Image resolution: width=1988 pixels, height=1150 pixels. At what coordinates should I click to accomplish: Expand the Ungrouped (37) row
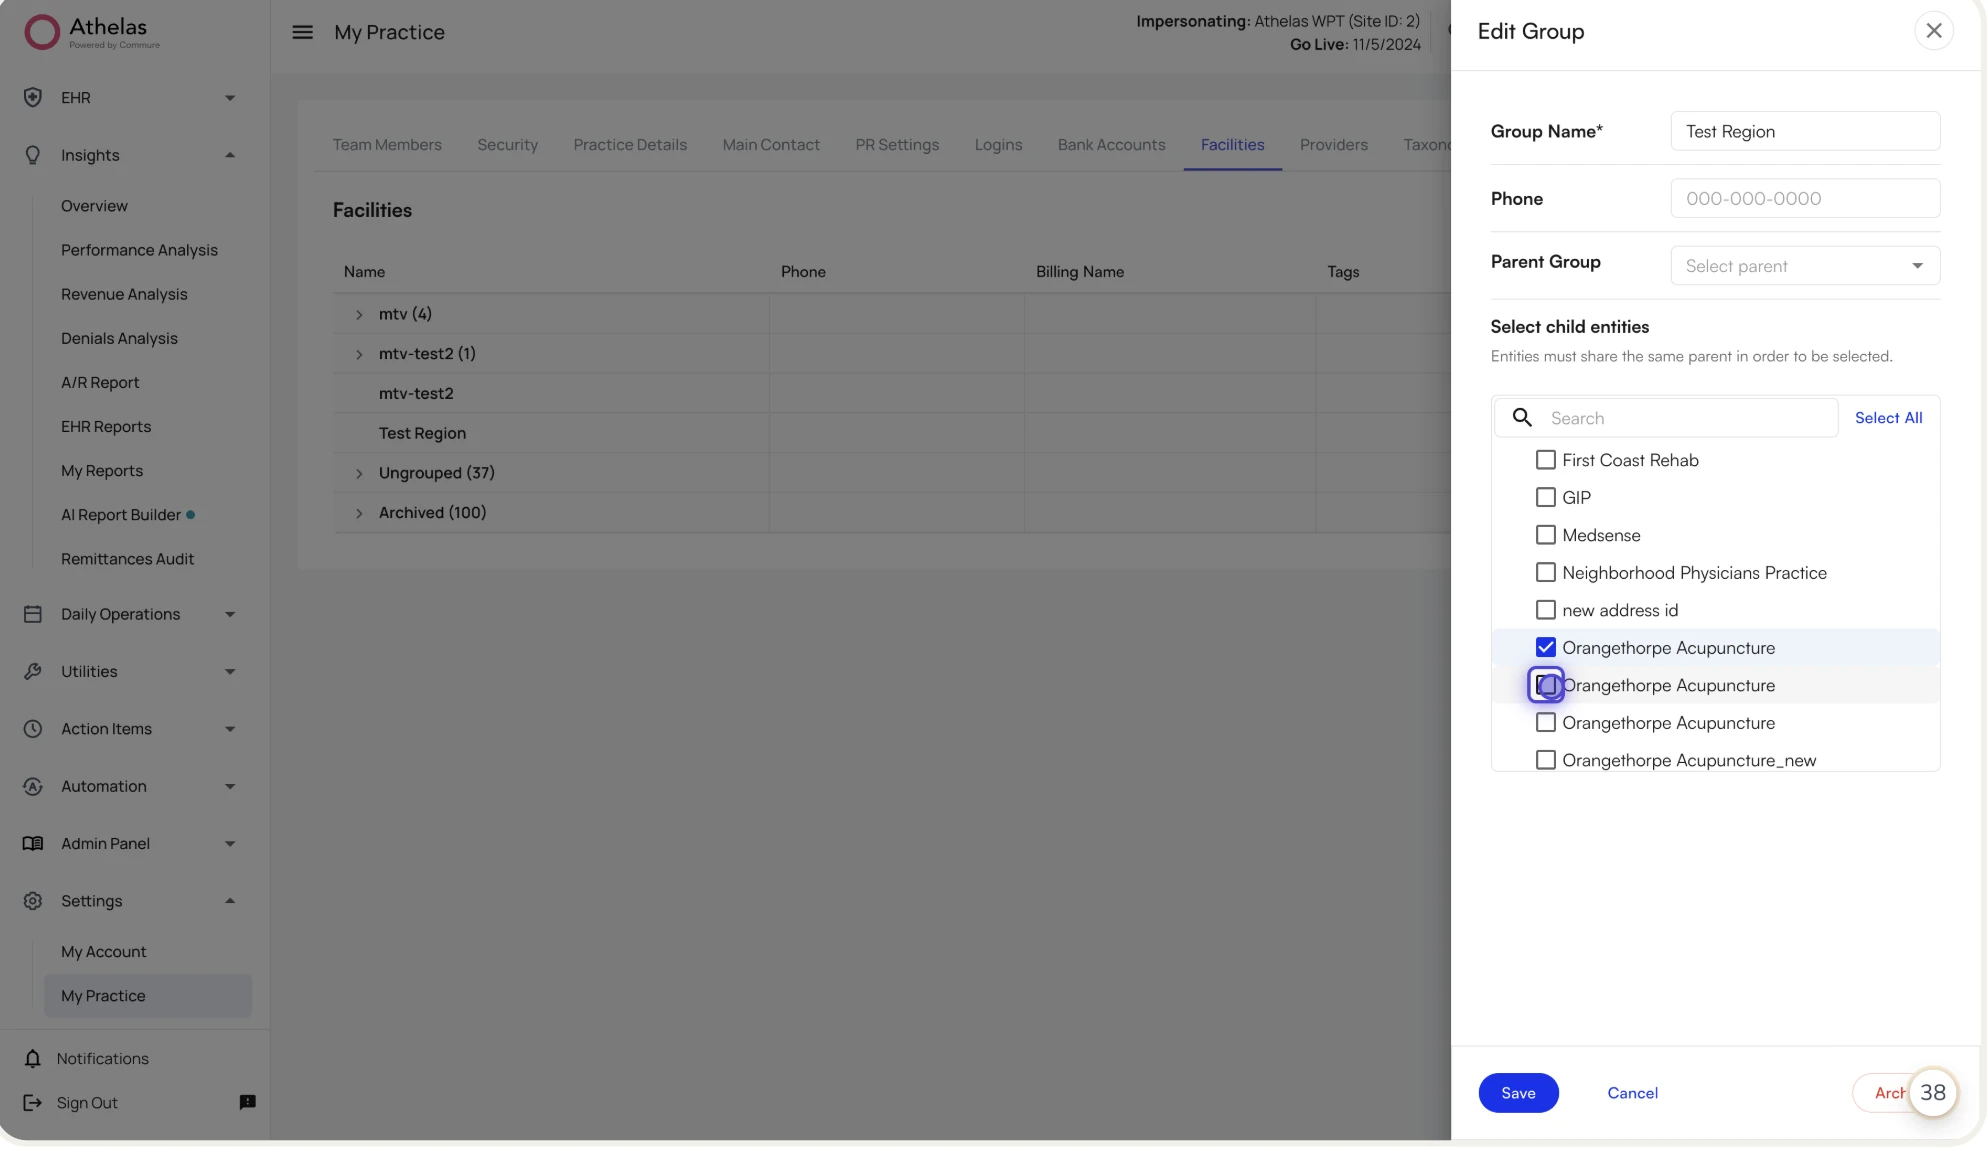(359, 473)
